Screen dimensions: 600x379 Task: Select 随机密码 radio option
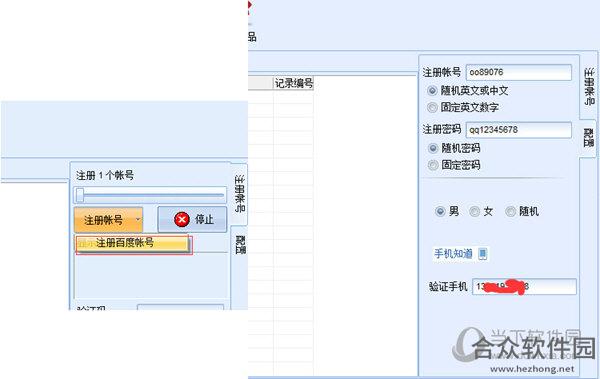tap(433, 148)
